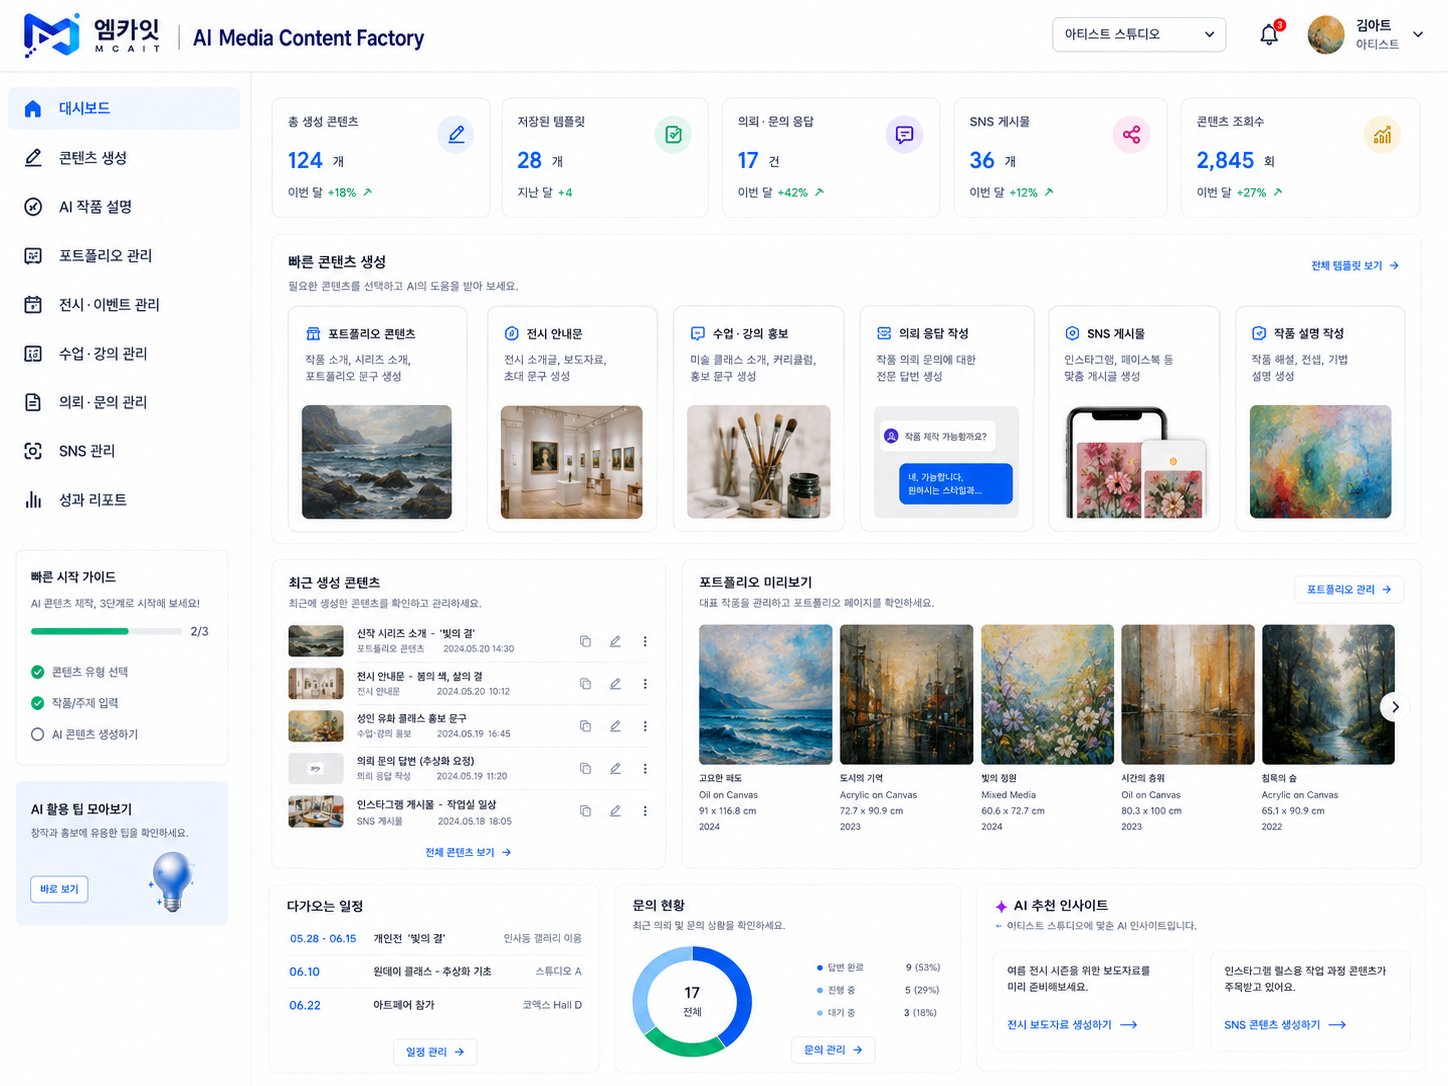Click the quick start guide progress bar
1448x1086 pixels.
[106, 631]
